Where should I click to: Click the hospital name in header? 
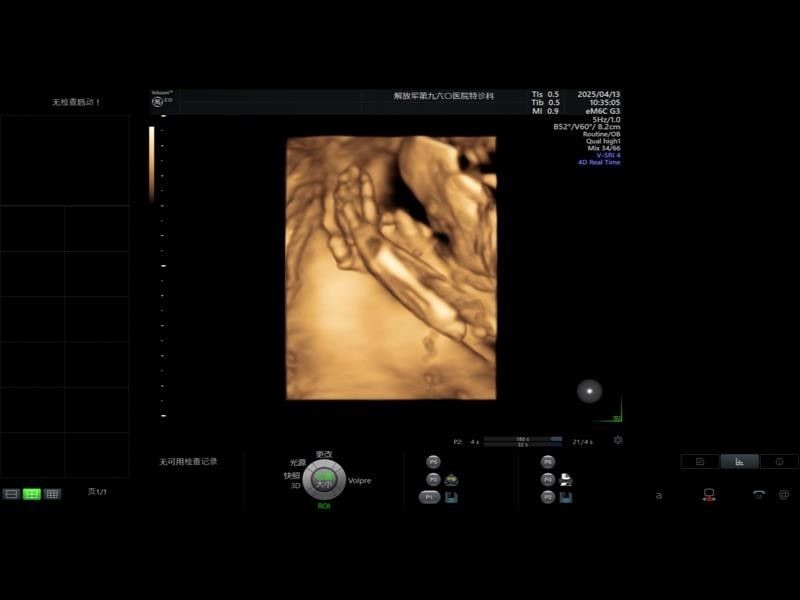(443, 95)
